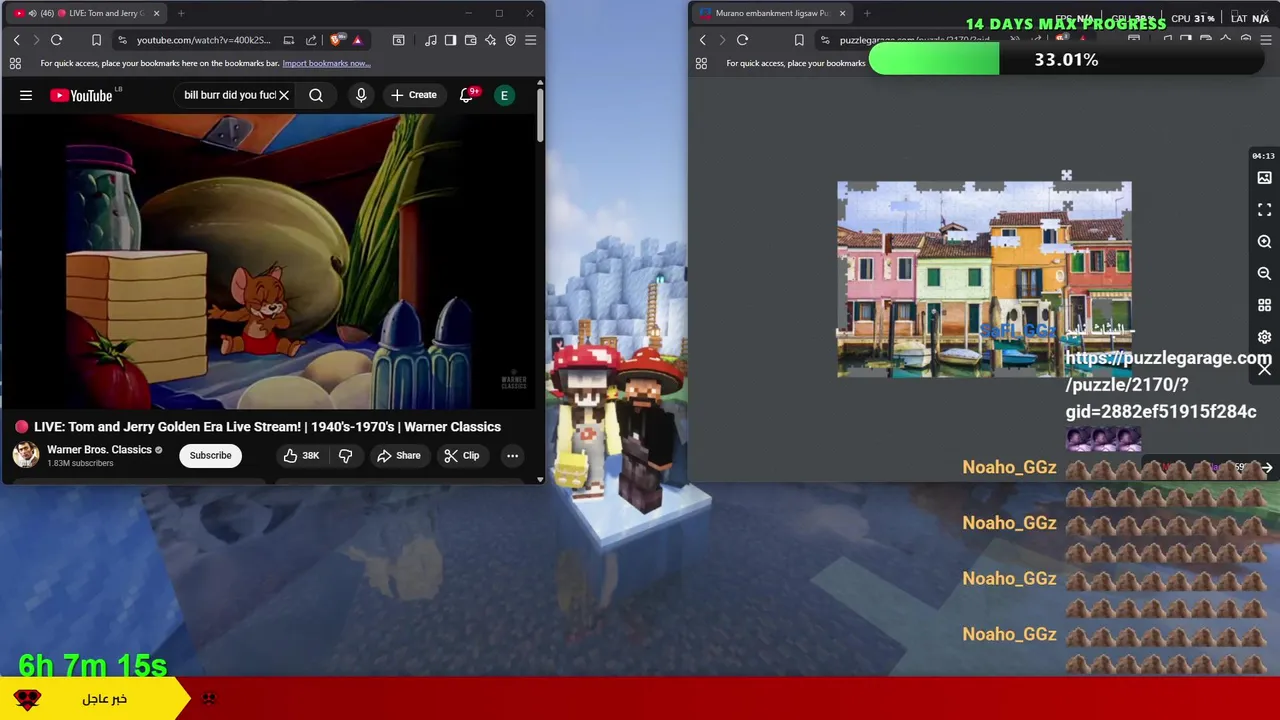Share the Tom and Jerry live stream
The height and width of the screenshot is (720, 1280).
point(399,455)
